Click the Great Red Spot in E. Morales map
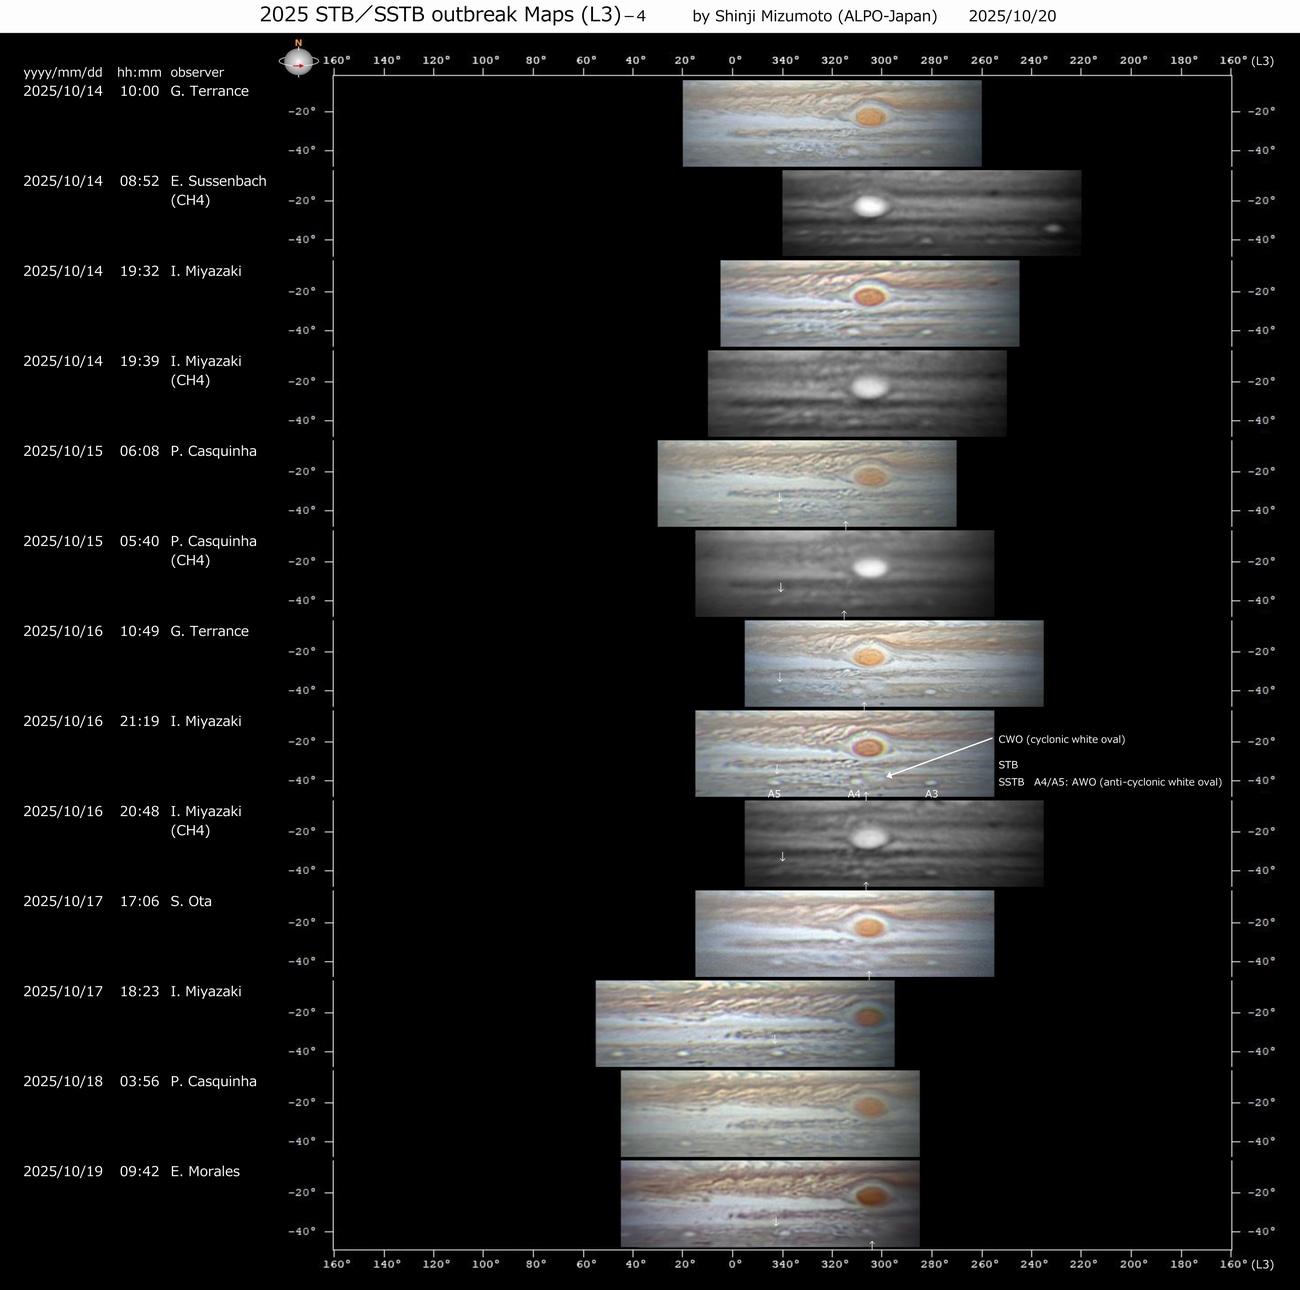Image resolution: width=1300 pixels, height=1290 pixels. 872,1194
